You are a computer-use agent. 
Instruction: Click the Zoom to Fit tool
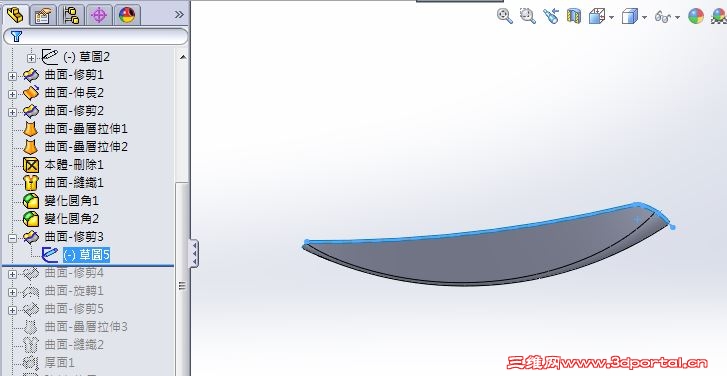click(x=504, y=16)
